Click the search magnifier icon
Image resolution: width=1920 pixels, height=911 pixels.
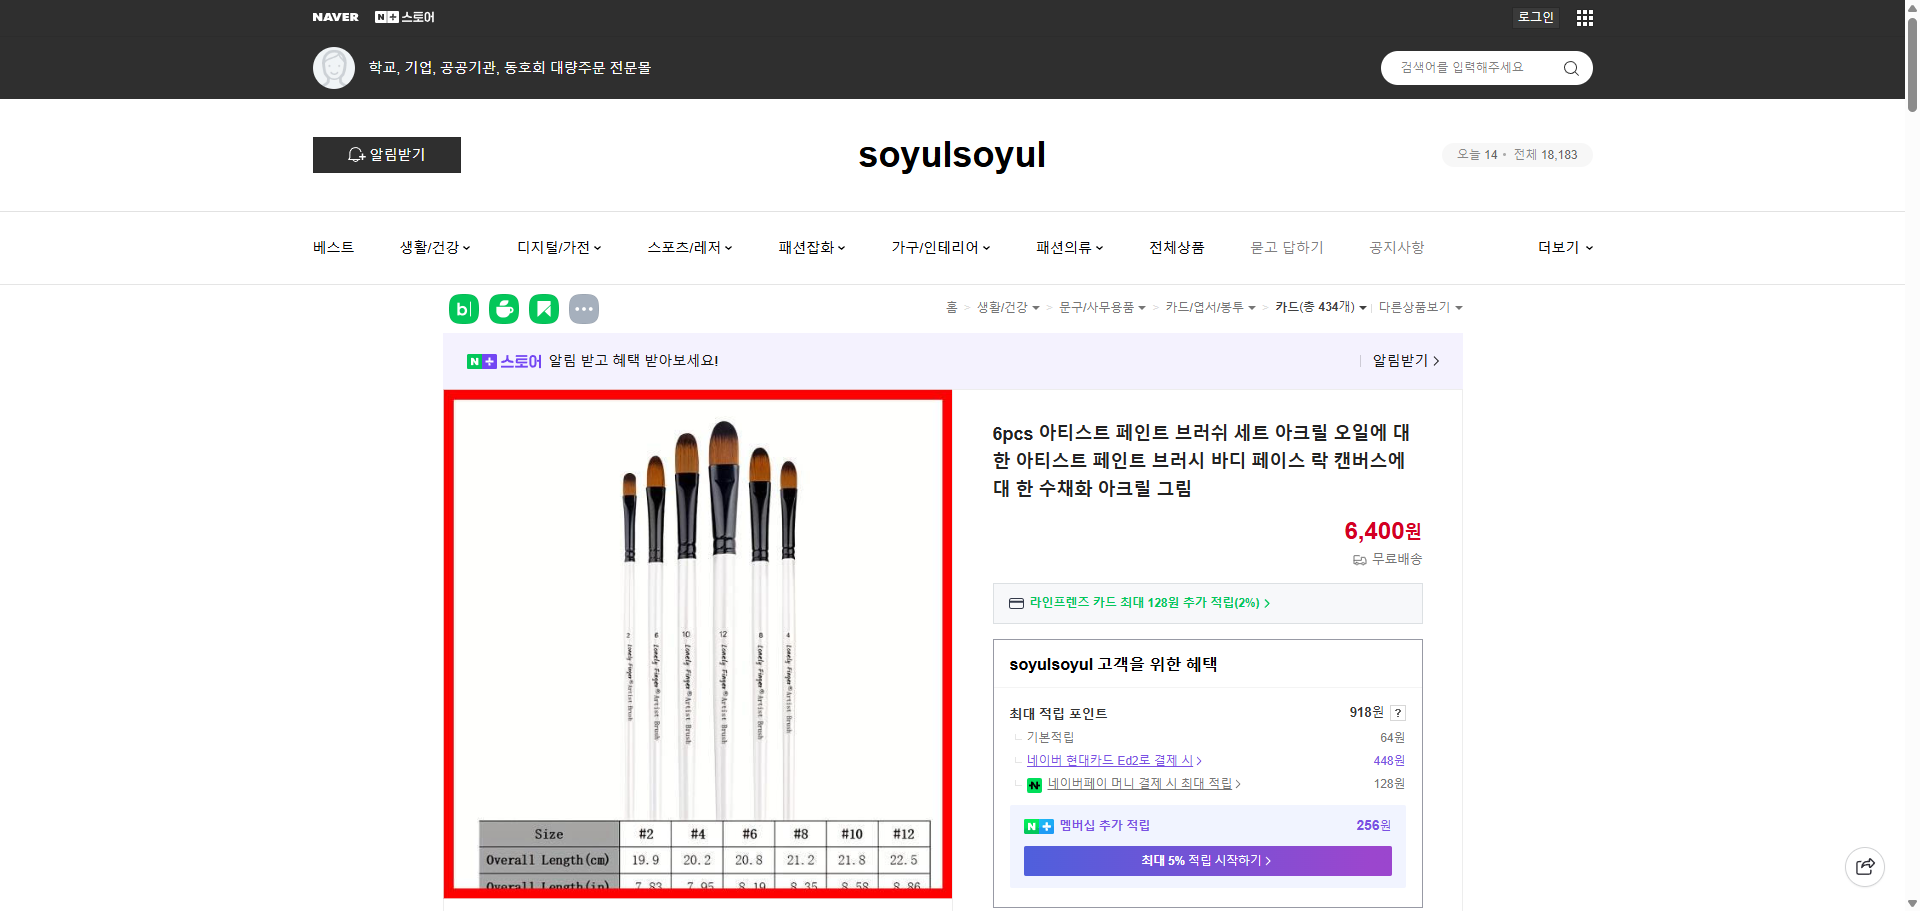(x=1570, y=67)
